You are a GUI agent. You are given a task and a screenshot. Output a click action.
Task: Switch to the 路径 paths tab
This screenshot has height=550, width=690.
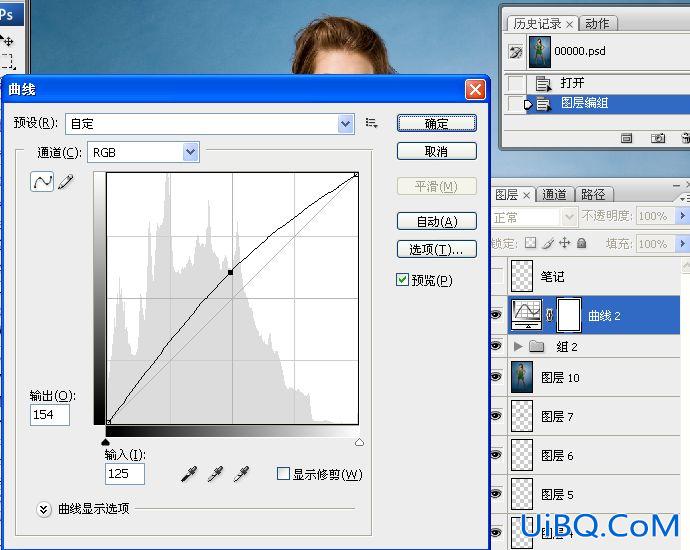pyautogui.click(x=593, y=194)
